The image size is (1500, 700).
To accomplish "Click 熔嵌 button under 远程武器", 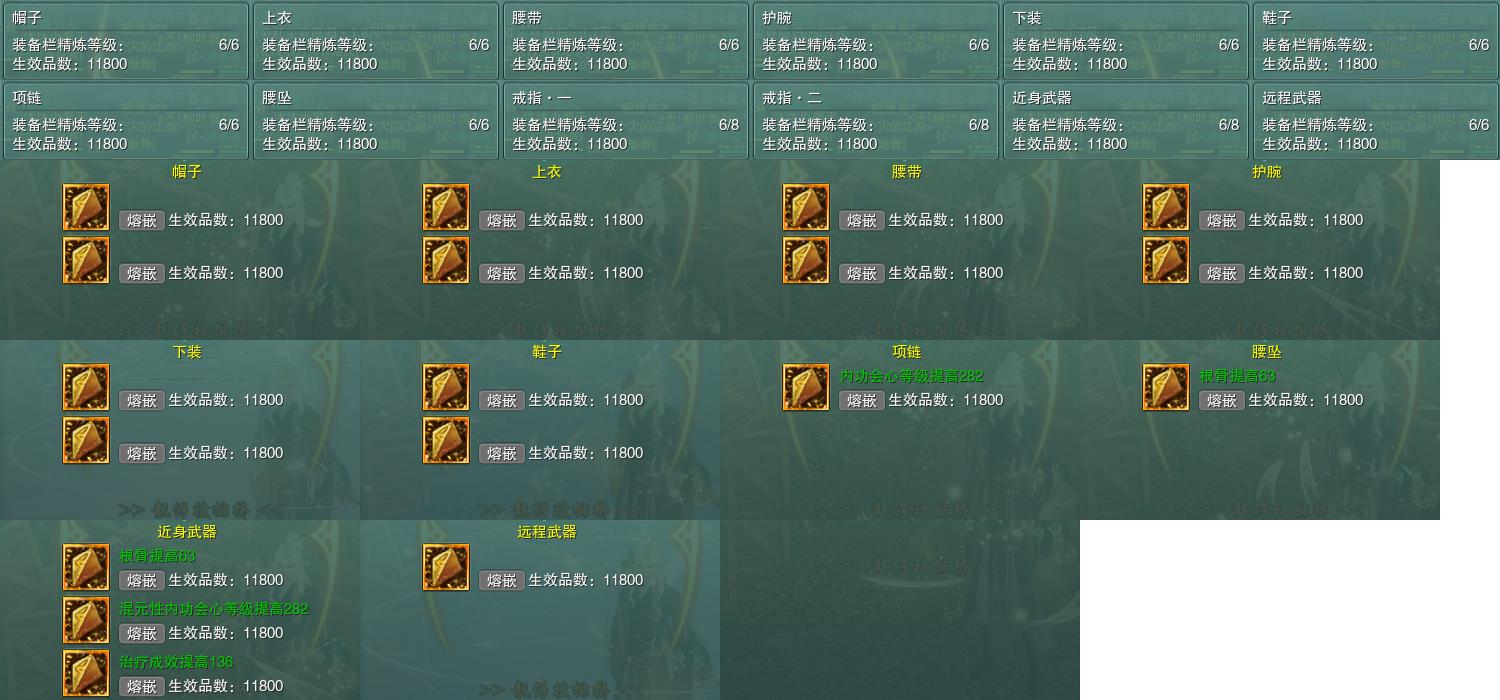I will point(502,581).
